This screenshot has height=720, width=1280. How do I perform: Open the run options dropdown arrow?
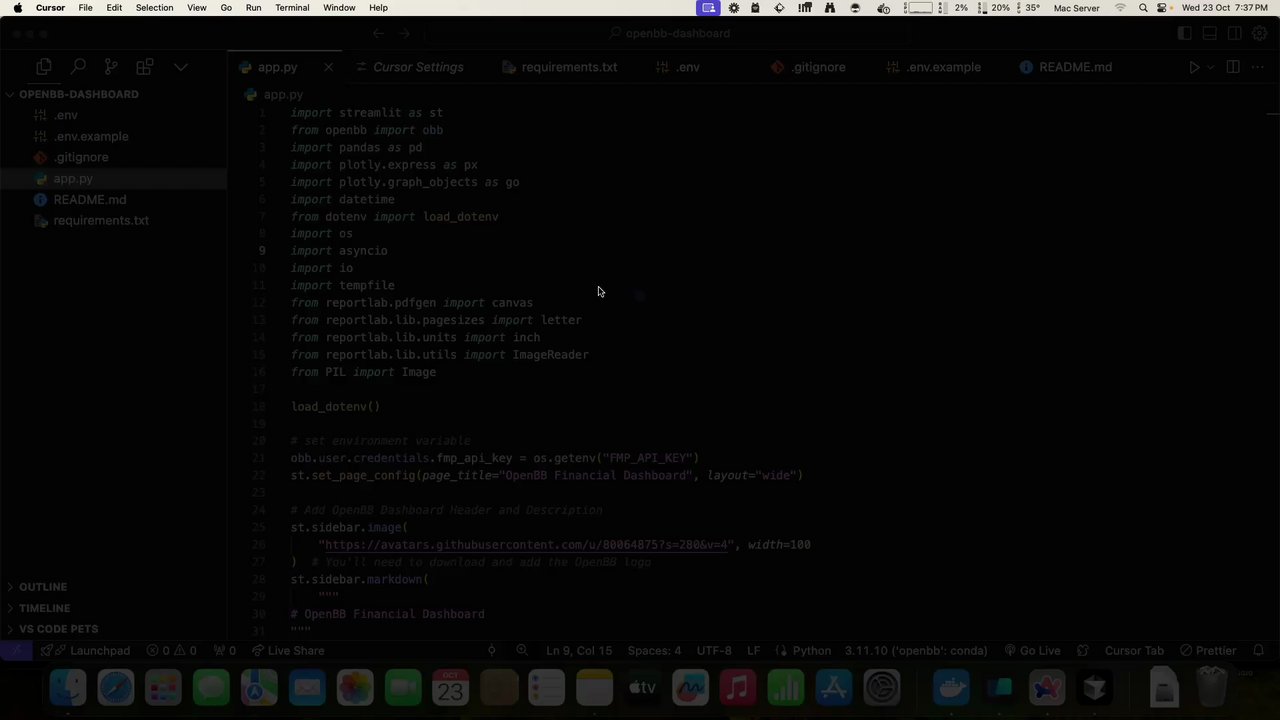tap(1210, 67)
